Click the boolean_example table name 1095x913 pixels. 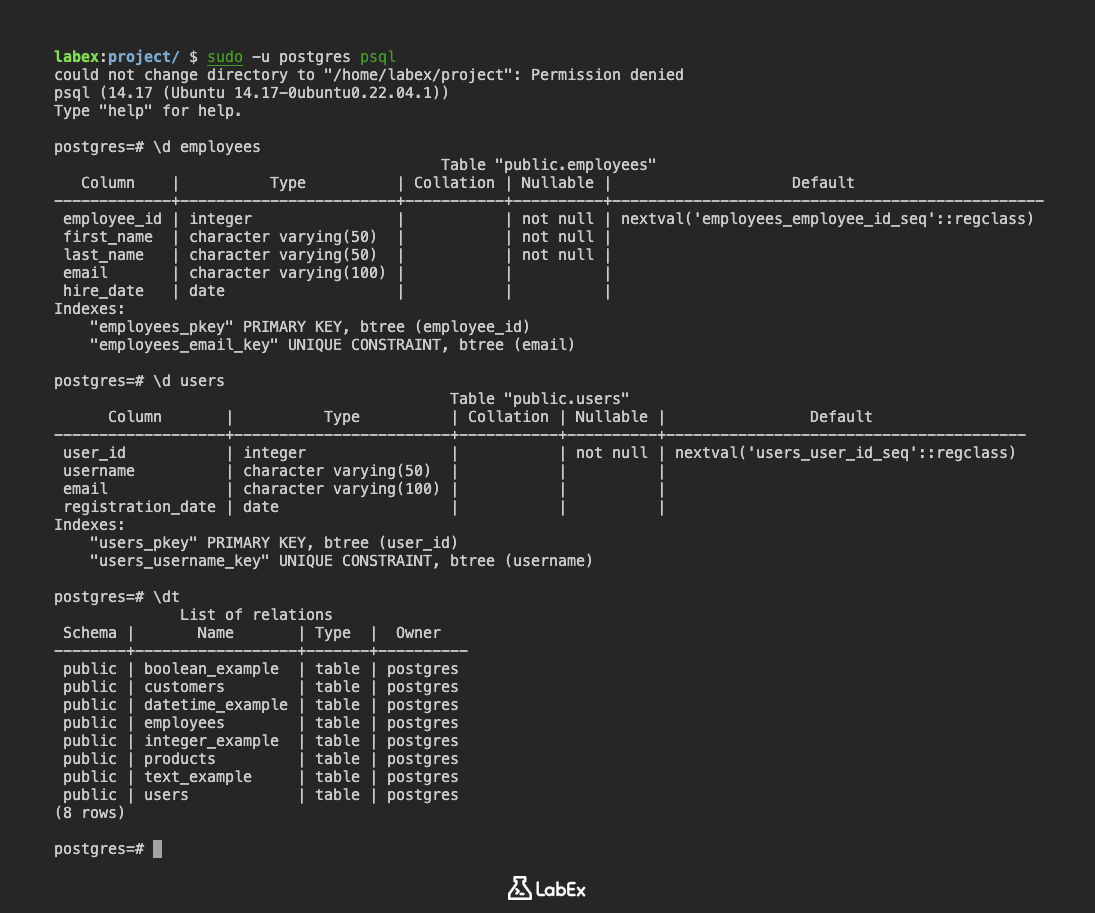pos(211,668)
